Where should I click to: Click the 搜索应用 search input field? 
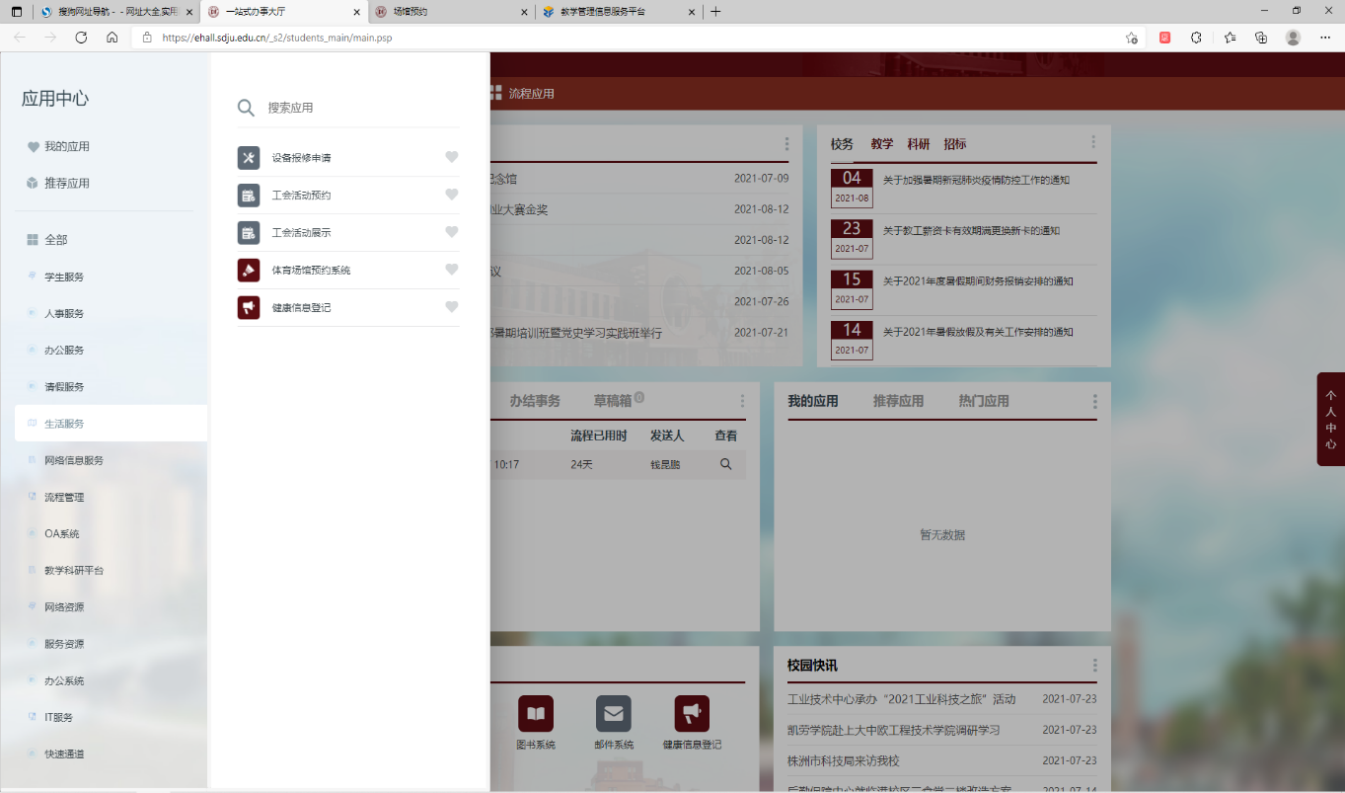(360, 108)
